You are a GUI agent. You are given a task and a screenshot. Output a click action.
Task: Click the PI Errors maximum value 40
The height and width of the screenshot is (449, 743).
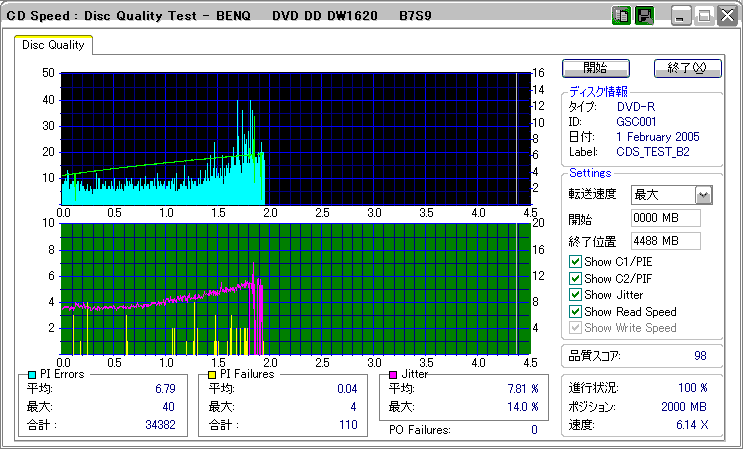[x=168, y=407]
